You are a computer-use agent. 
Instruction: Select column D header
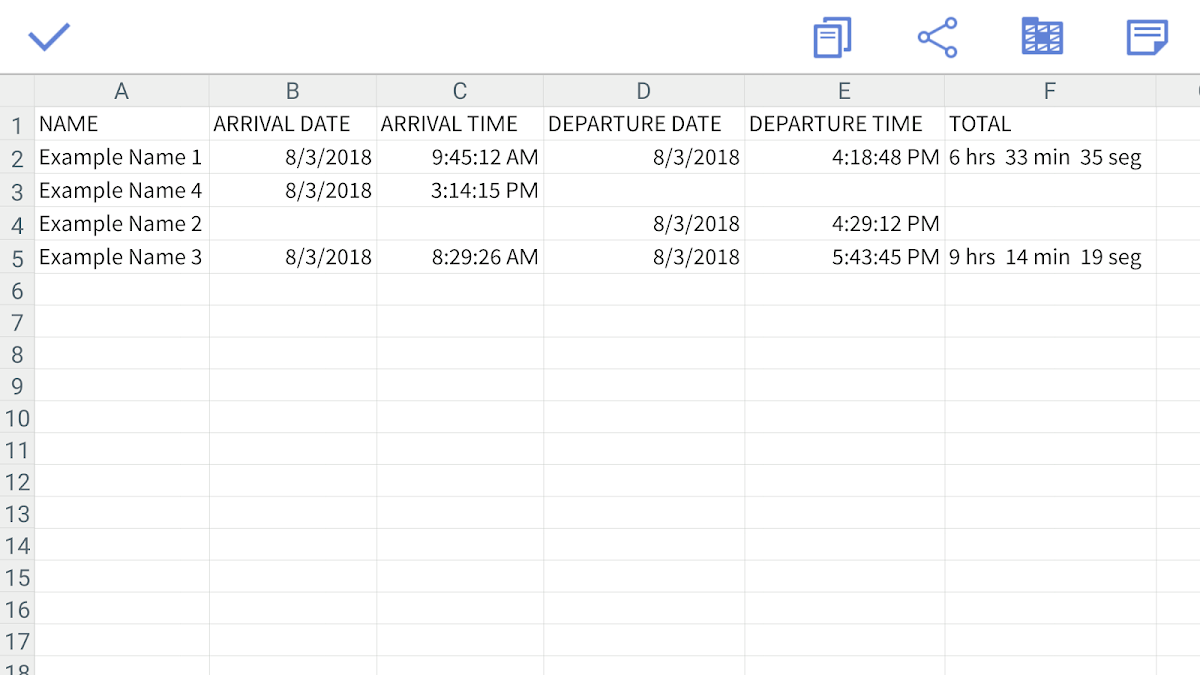(x=643, y=91)
